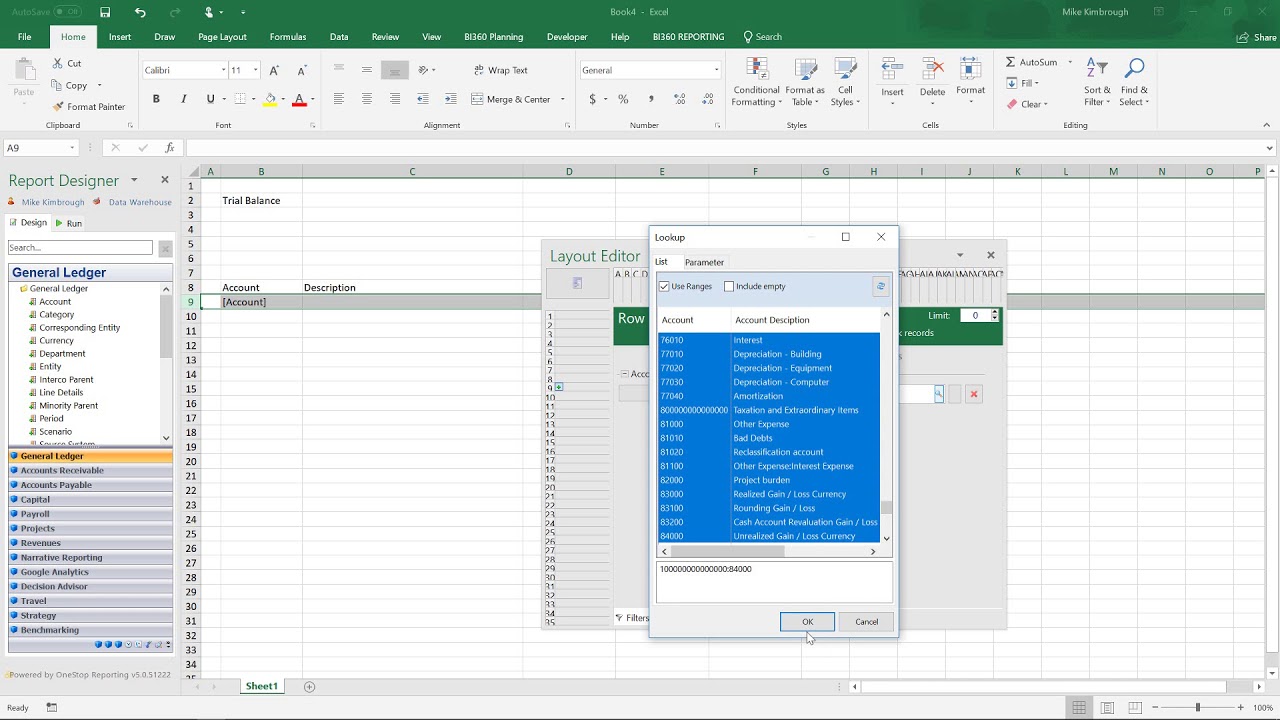Open the Payroll module
This screenshot has width=1280, height=720.
[x=90, y=514]
